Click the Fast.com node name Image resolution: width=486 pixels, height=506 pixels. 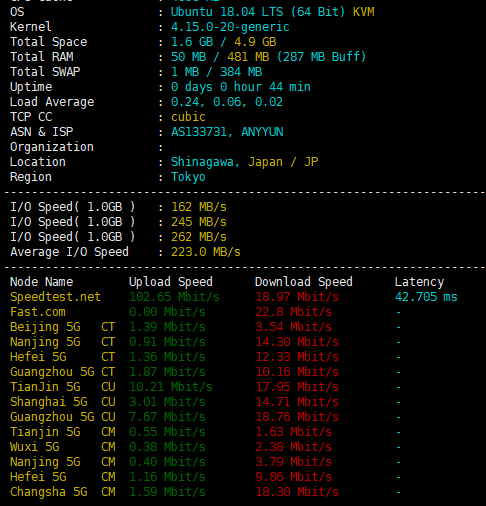[x=38, y=312]
